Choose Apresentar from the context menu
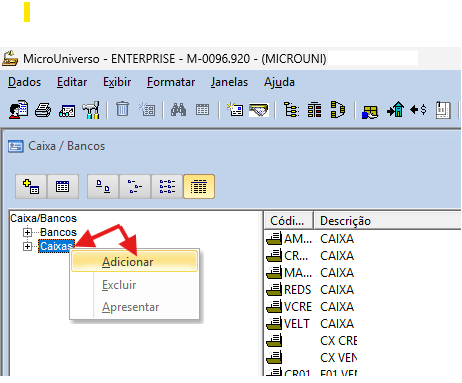This screenshot has width=462, height=383. [x=135, y=307]
